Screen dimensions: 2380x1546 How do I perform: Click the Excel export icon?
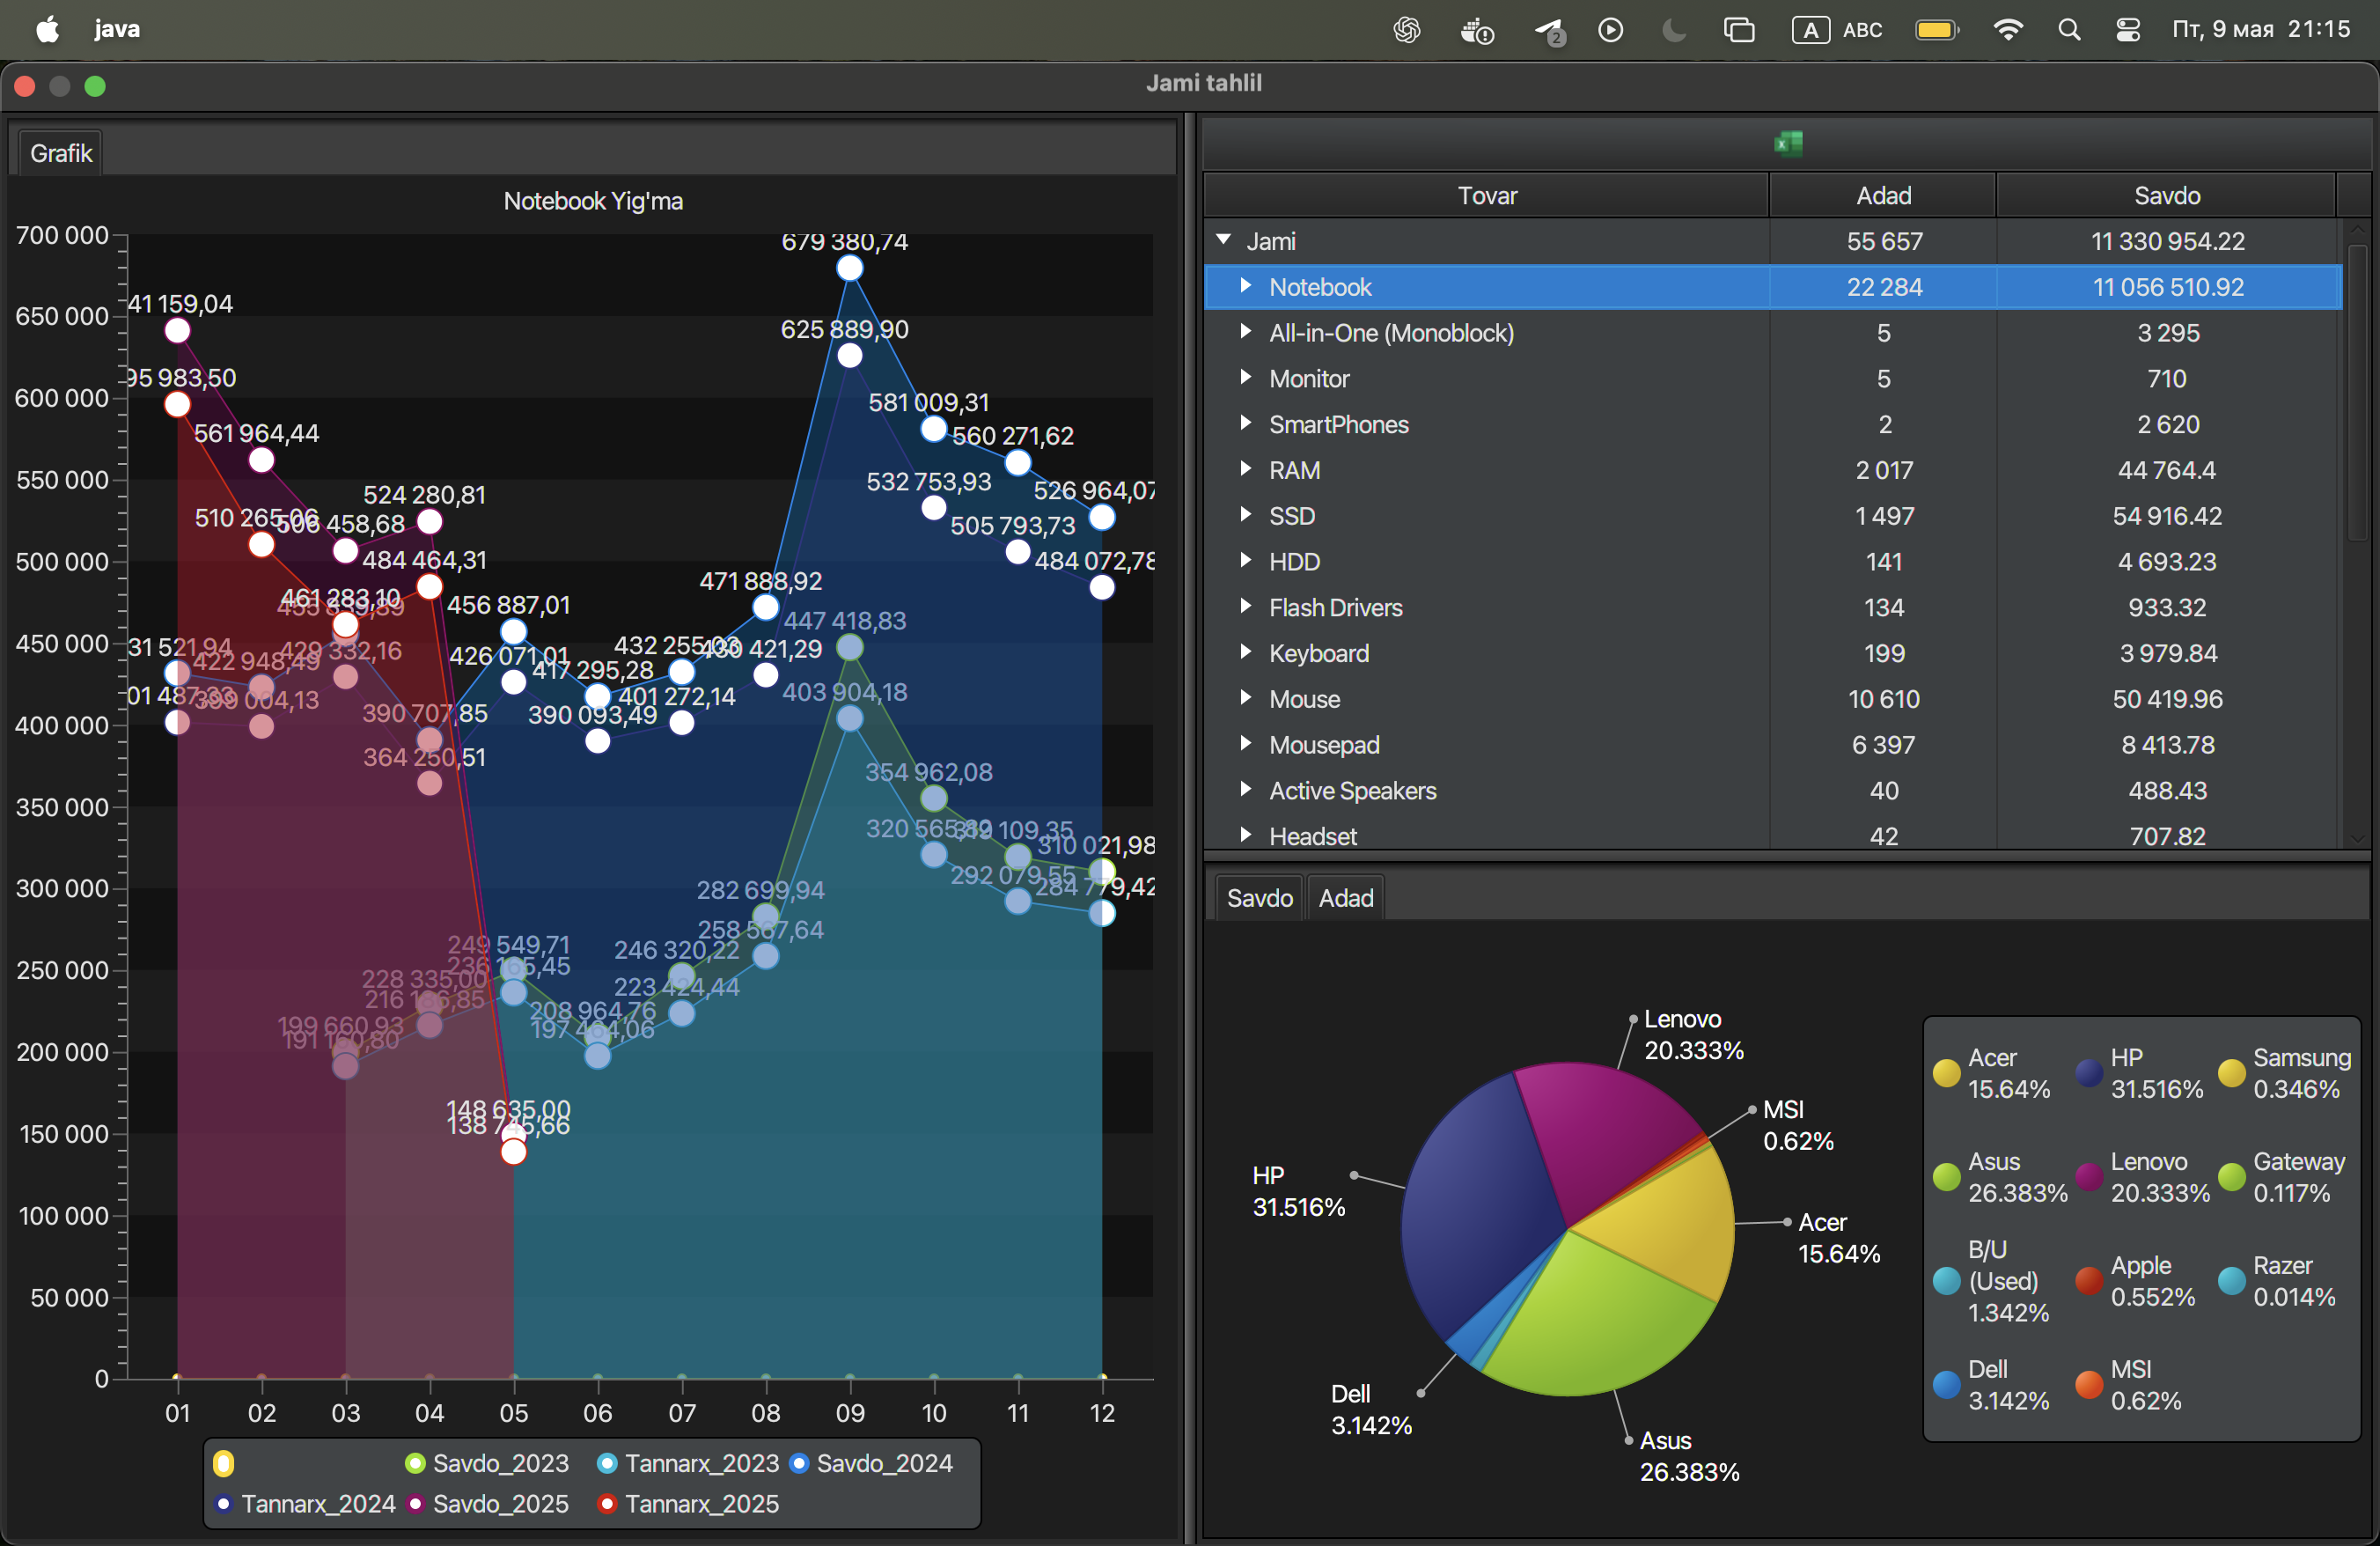pos(1788,144)
